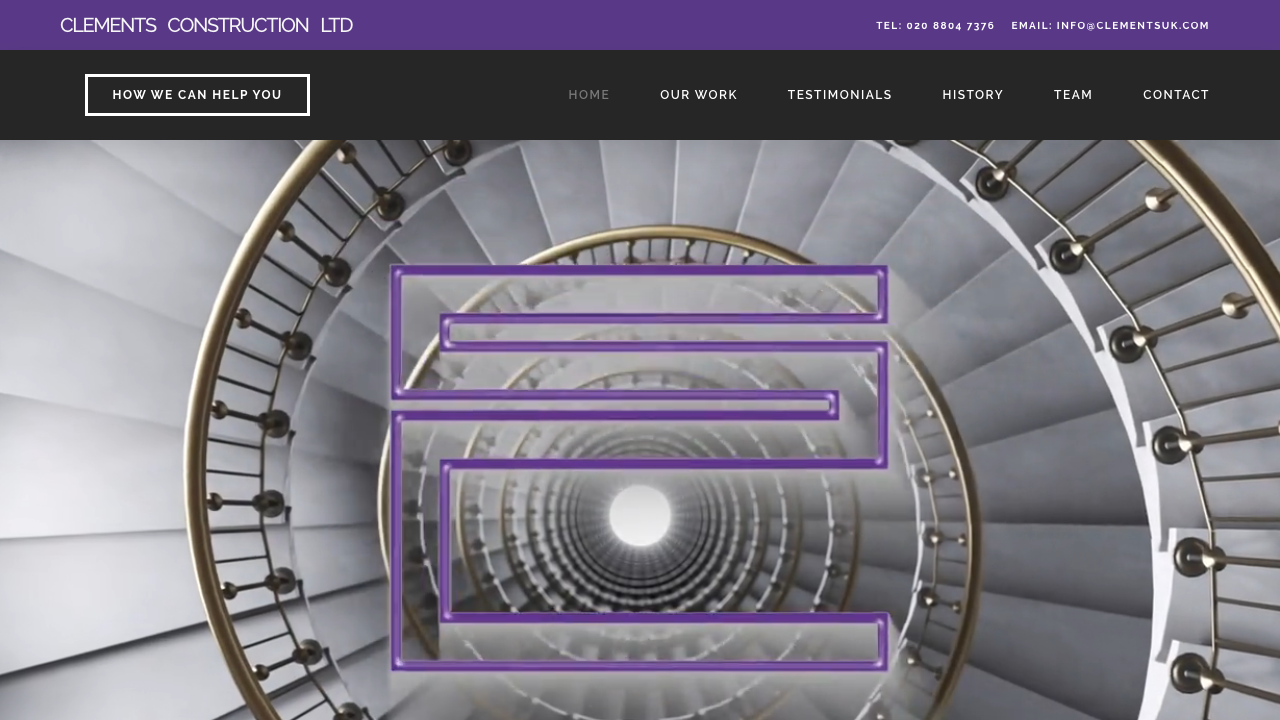The width and height of the screenshot is (1280, 720).
Task: Click the TEL label in the top bar
Action: pos(888,24)
